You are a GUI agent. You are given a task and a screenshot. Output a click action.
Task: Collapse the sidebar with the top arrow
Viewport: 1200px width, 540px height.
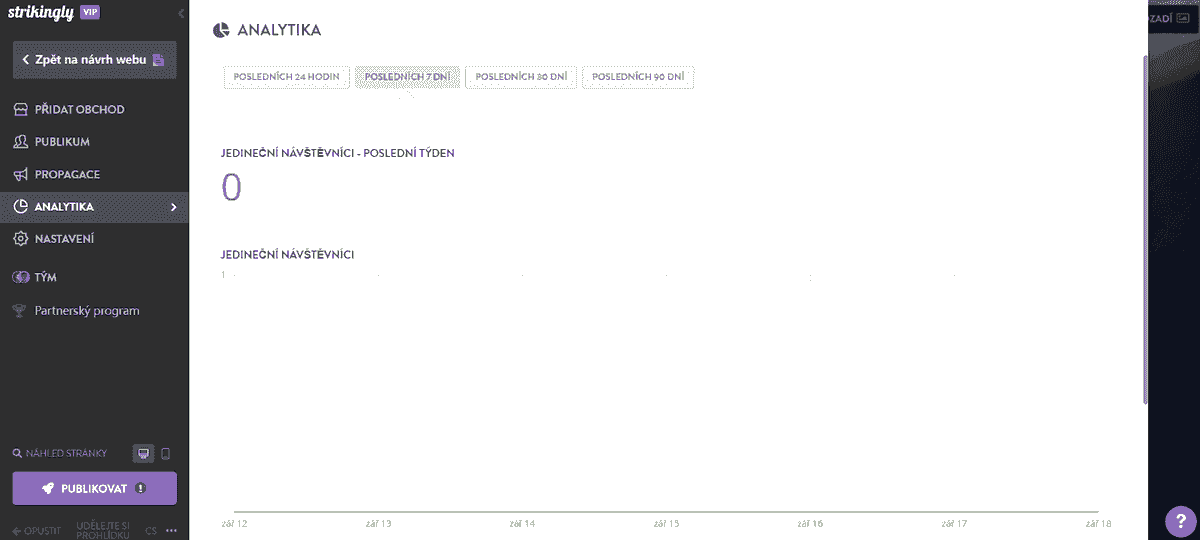(180, 14)
